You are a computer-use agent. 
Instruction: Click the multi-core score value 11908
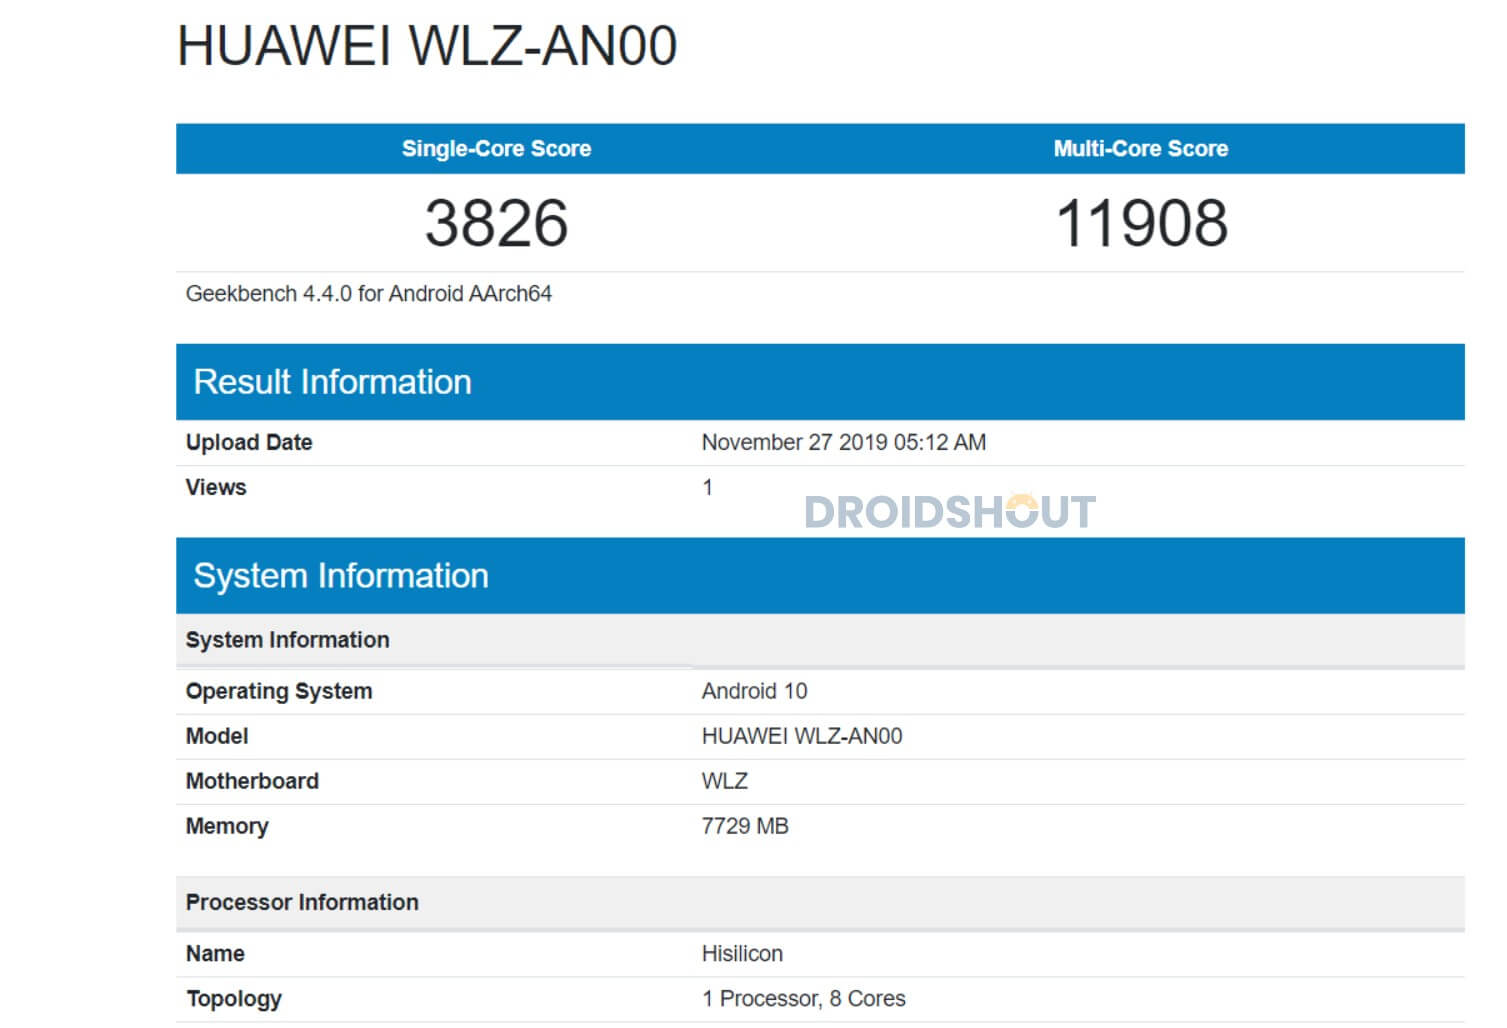1141,222
